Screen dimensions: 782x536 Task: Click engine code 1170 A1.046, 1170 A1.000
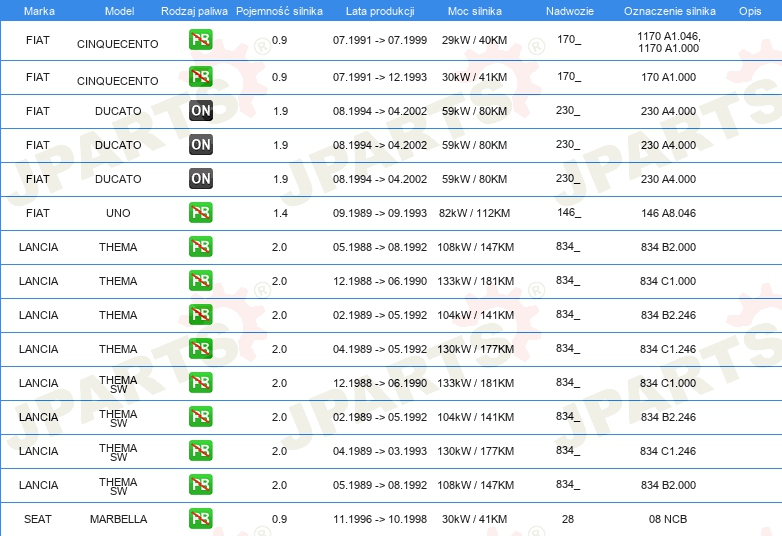tap(669, 42)
